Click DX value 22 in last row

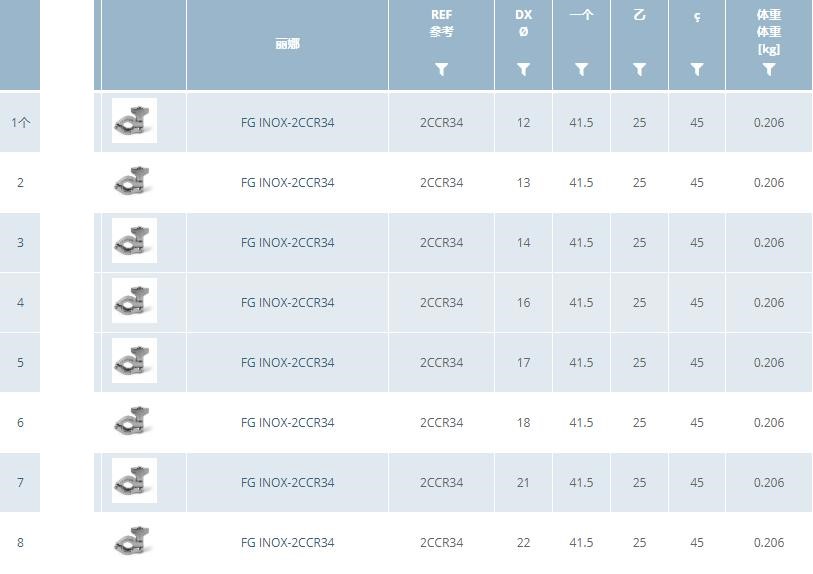point(523,543)
